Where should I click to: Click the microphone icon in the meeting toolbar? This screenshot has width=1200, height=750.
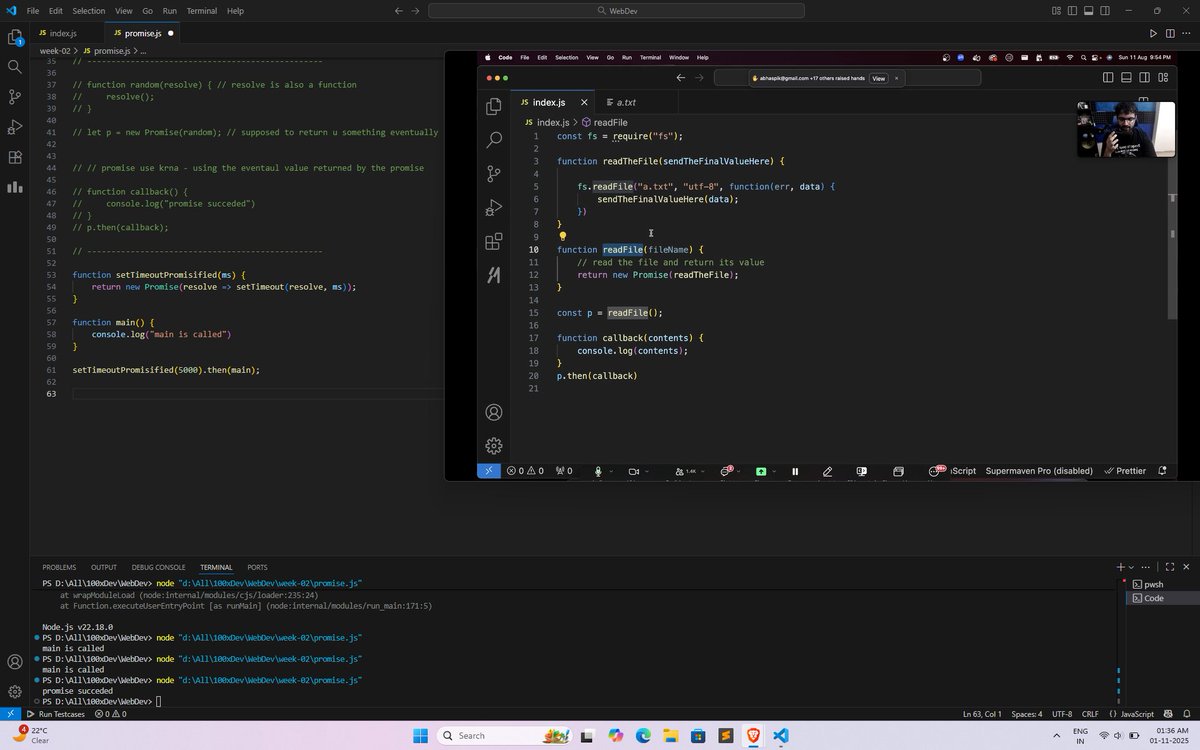598,471
